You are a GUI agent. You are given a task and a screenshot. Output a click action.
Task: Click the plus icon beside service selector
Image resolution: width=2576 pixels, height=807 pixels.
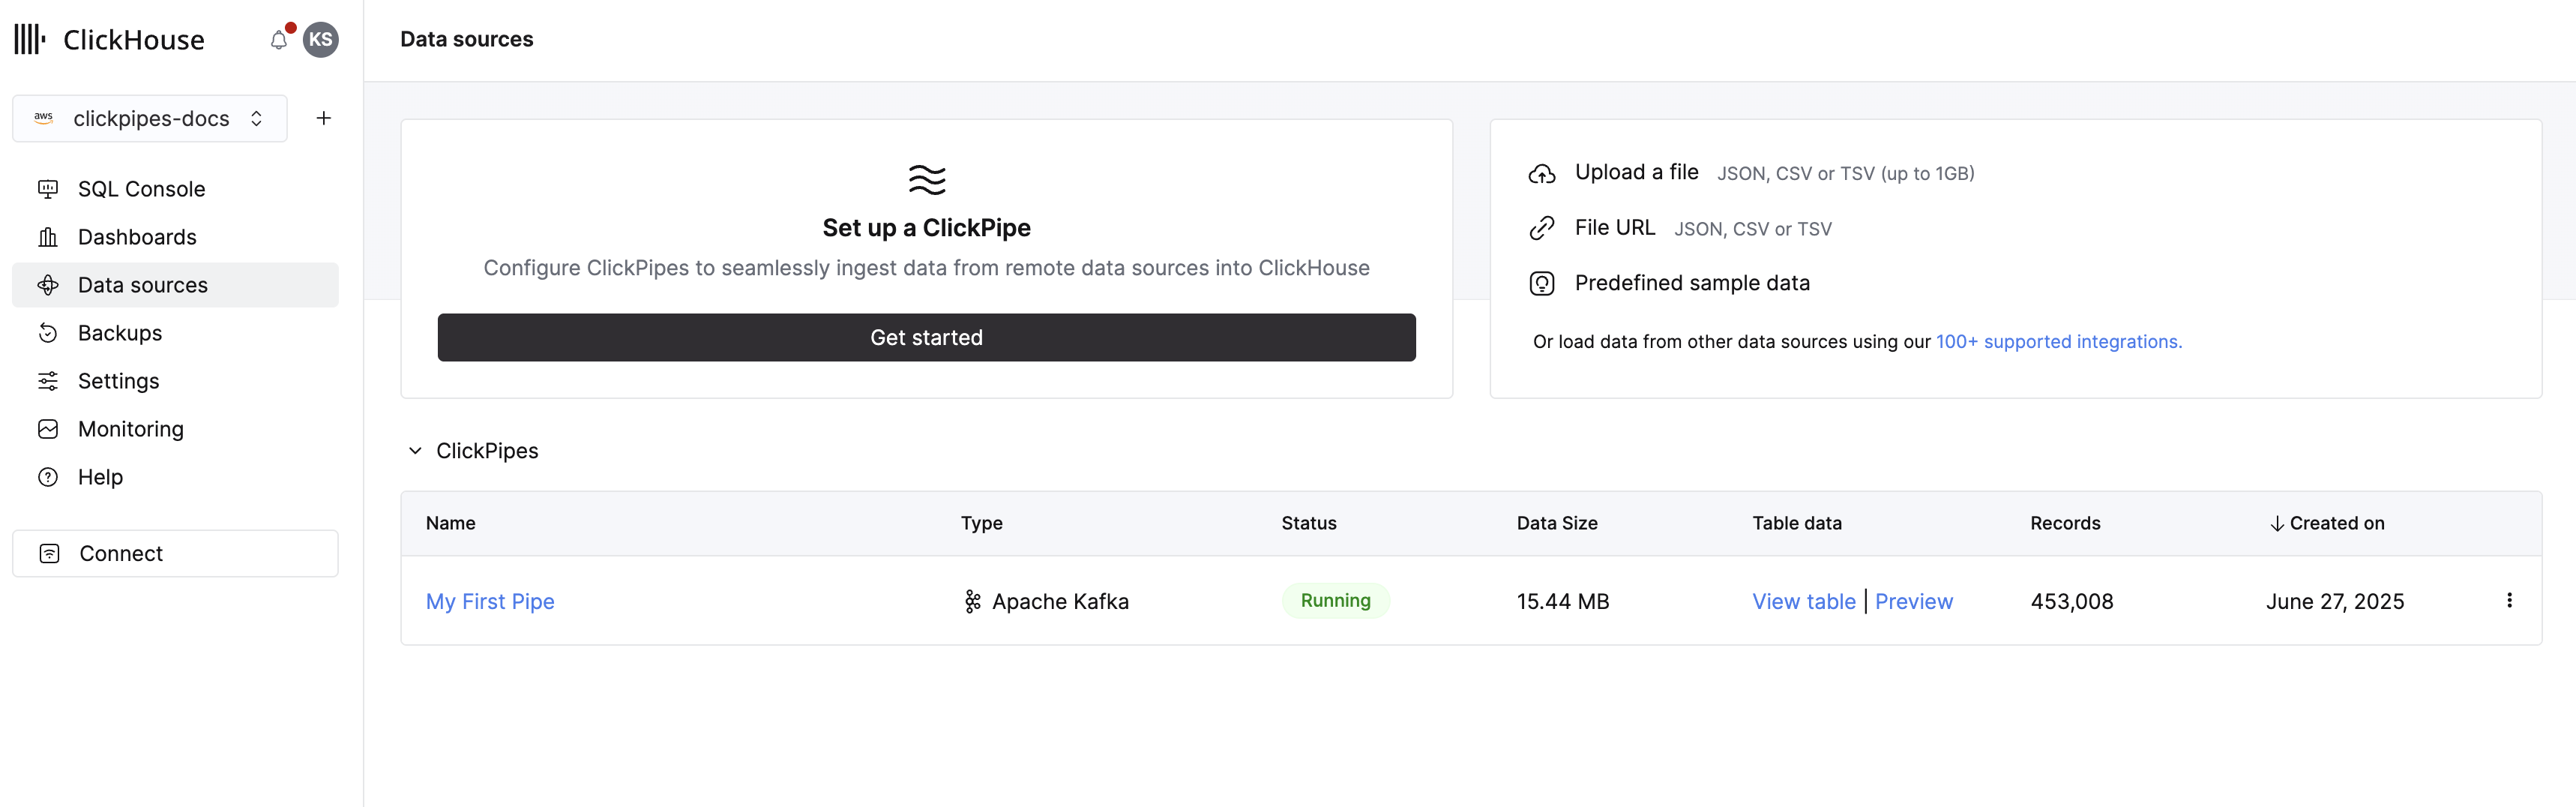[323, 118]
